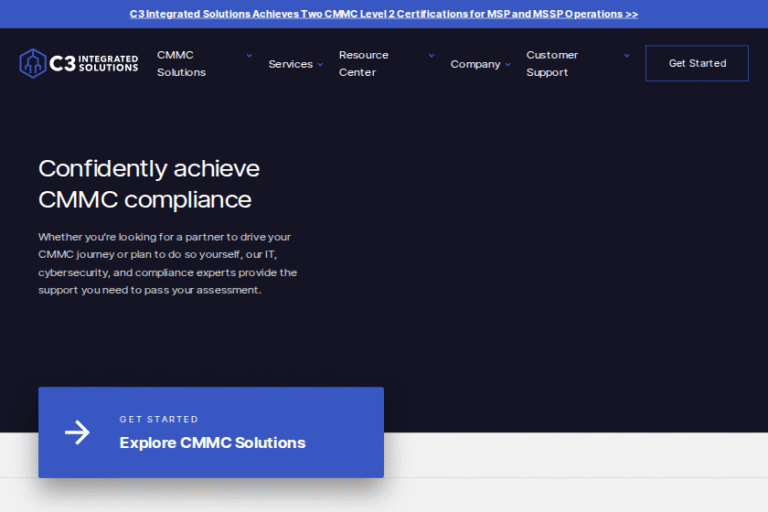Click the C3 hexagon logo icon
This screenshot has height=512, width=768.
(33, 63)
